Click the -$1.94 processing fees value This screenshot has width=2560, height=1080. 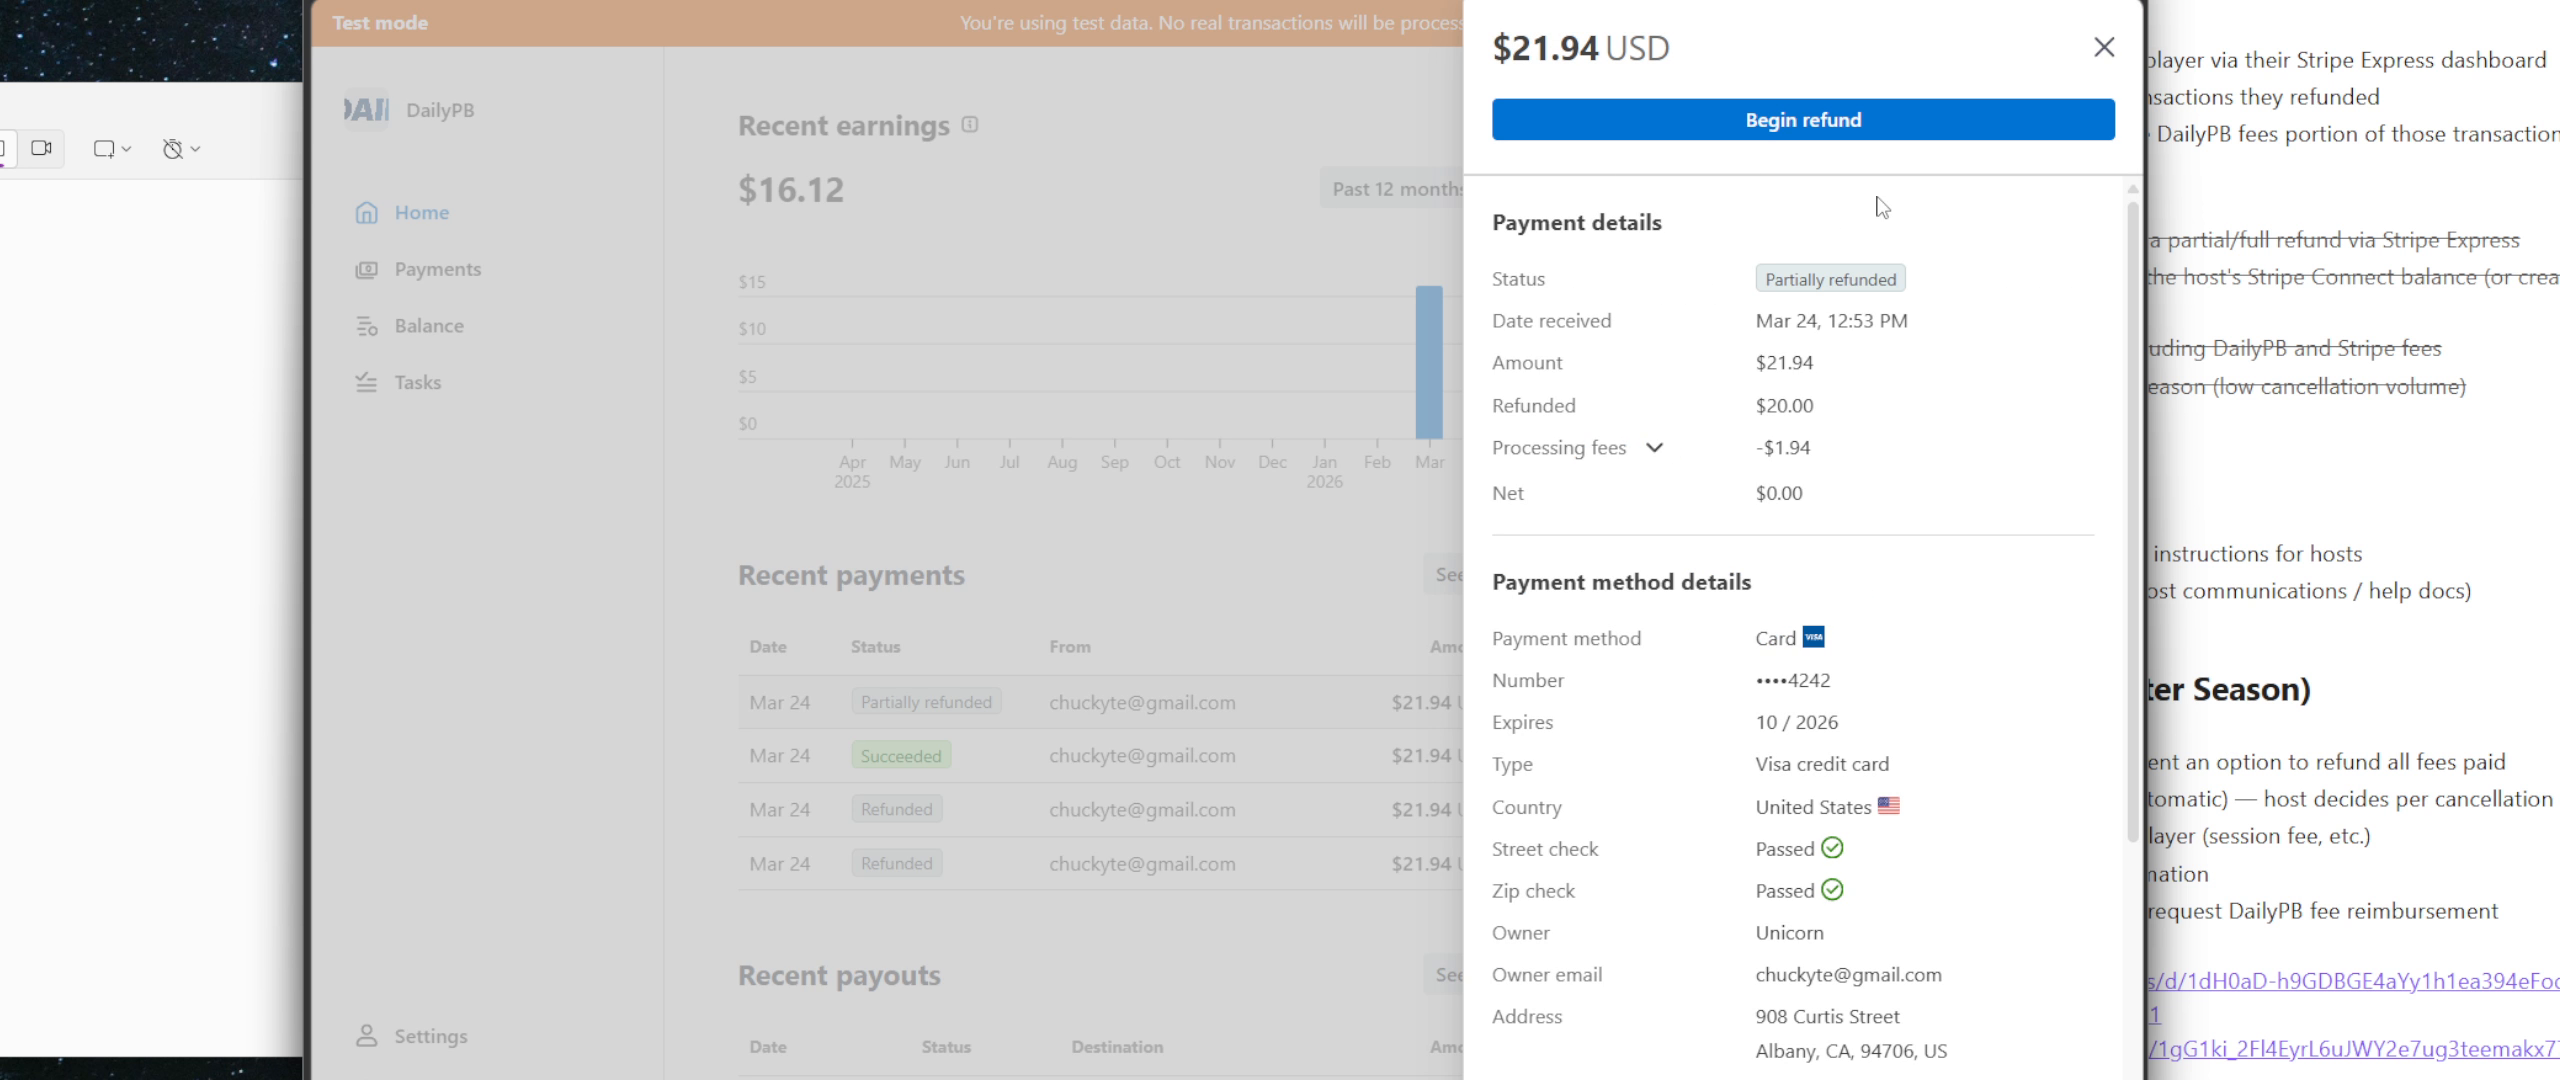pos(1783,448)
